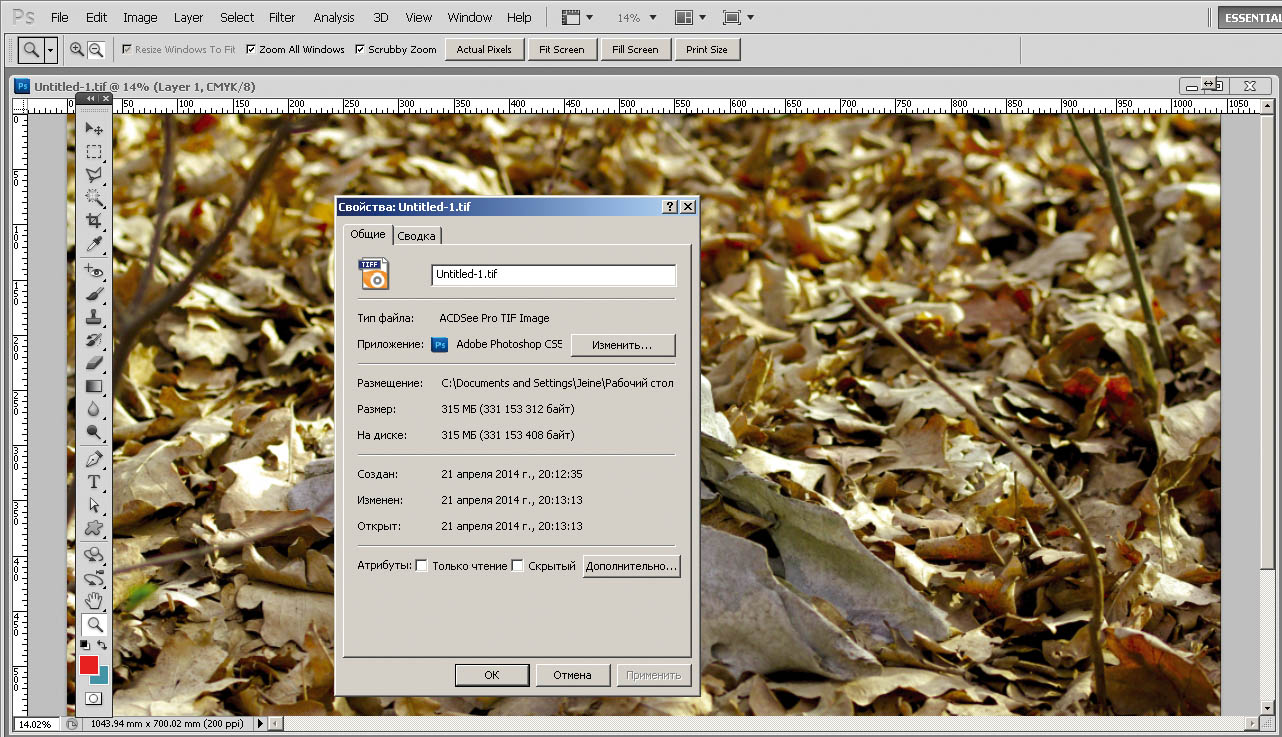This screenshot has width=1282, height=737.
Task: Click the zoom out magnifier icon
Action: [96, 49]
